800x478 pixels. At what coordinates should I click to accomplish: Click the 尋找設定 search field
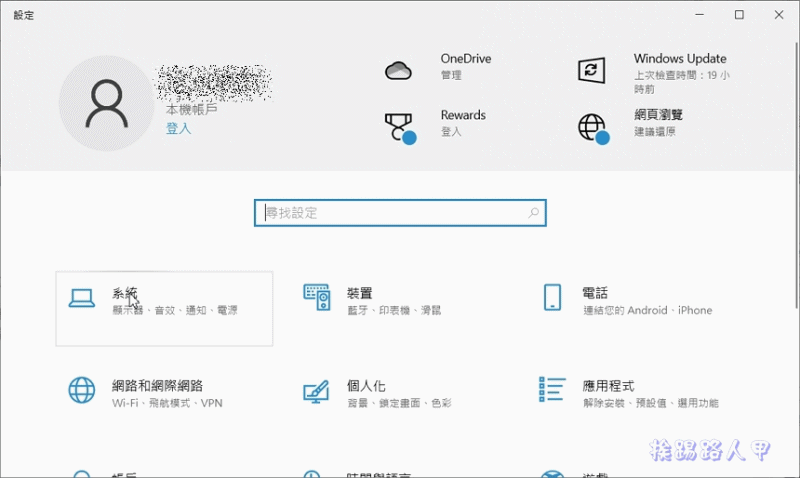point(400,213)
